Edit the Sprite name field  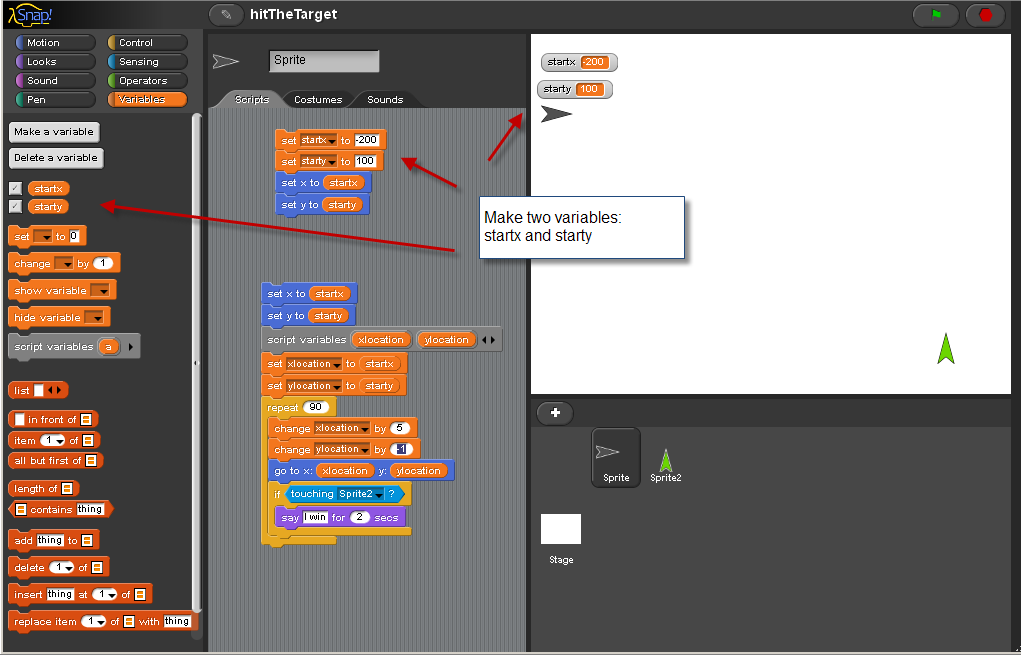click(x=324, y=61)
